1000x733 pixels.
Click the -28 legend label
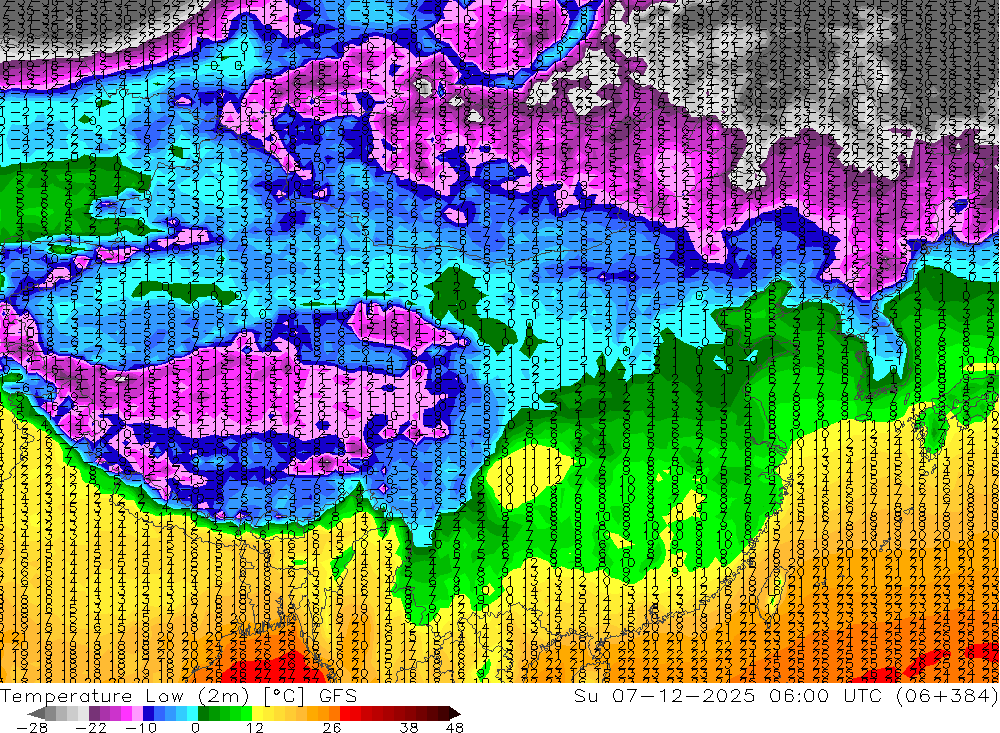[31, 727]
